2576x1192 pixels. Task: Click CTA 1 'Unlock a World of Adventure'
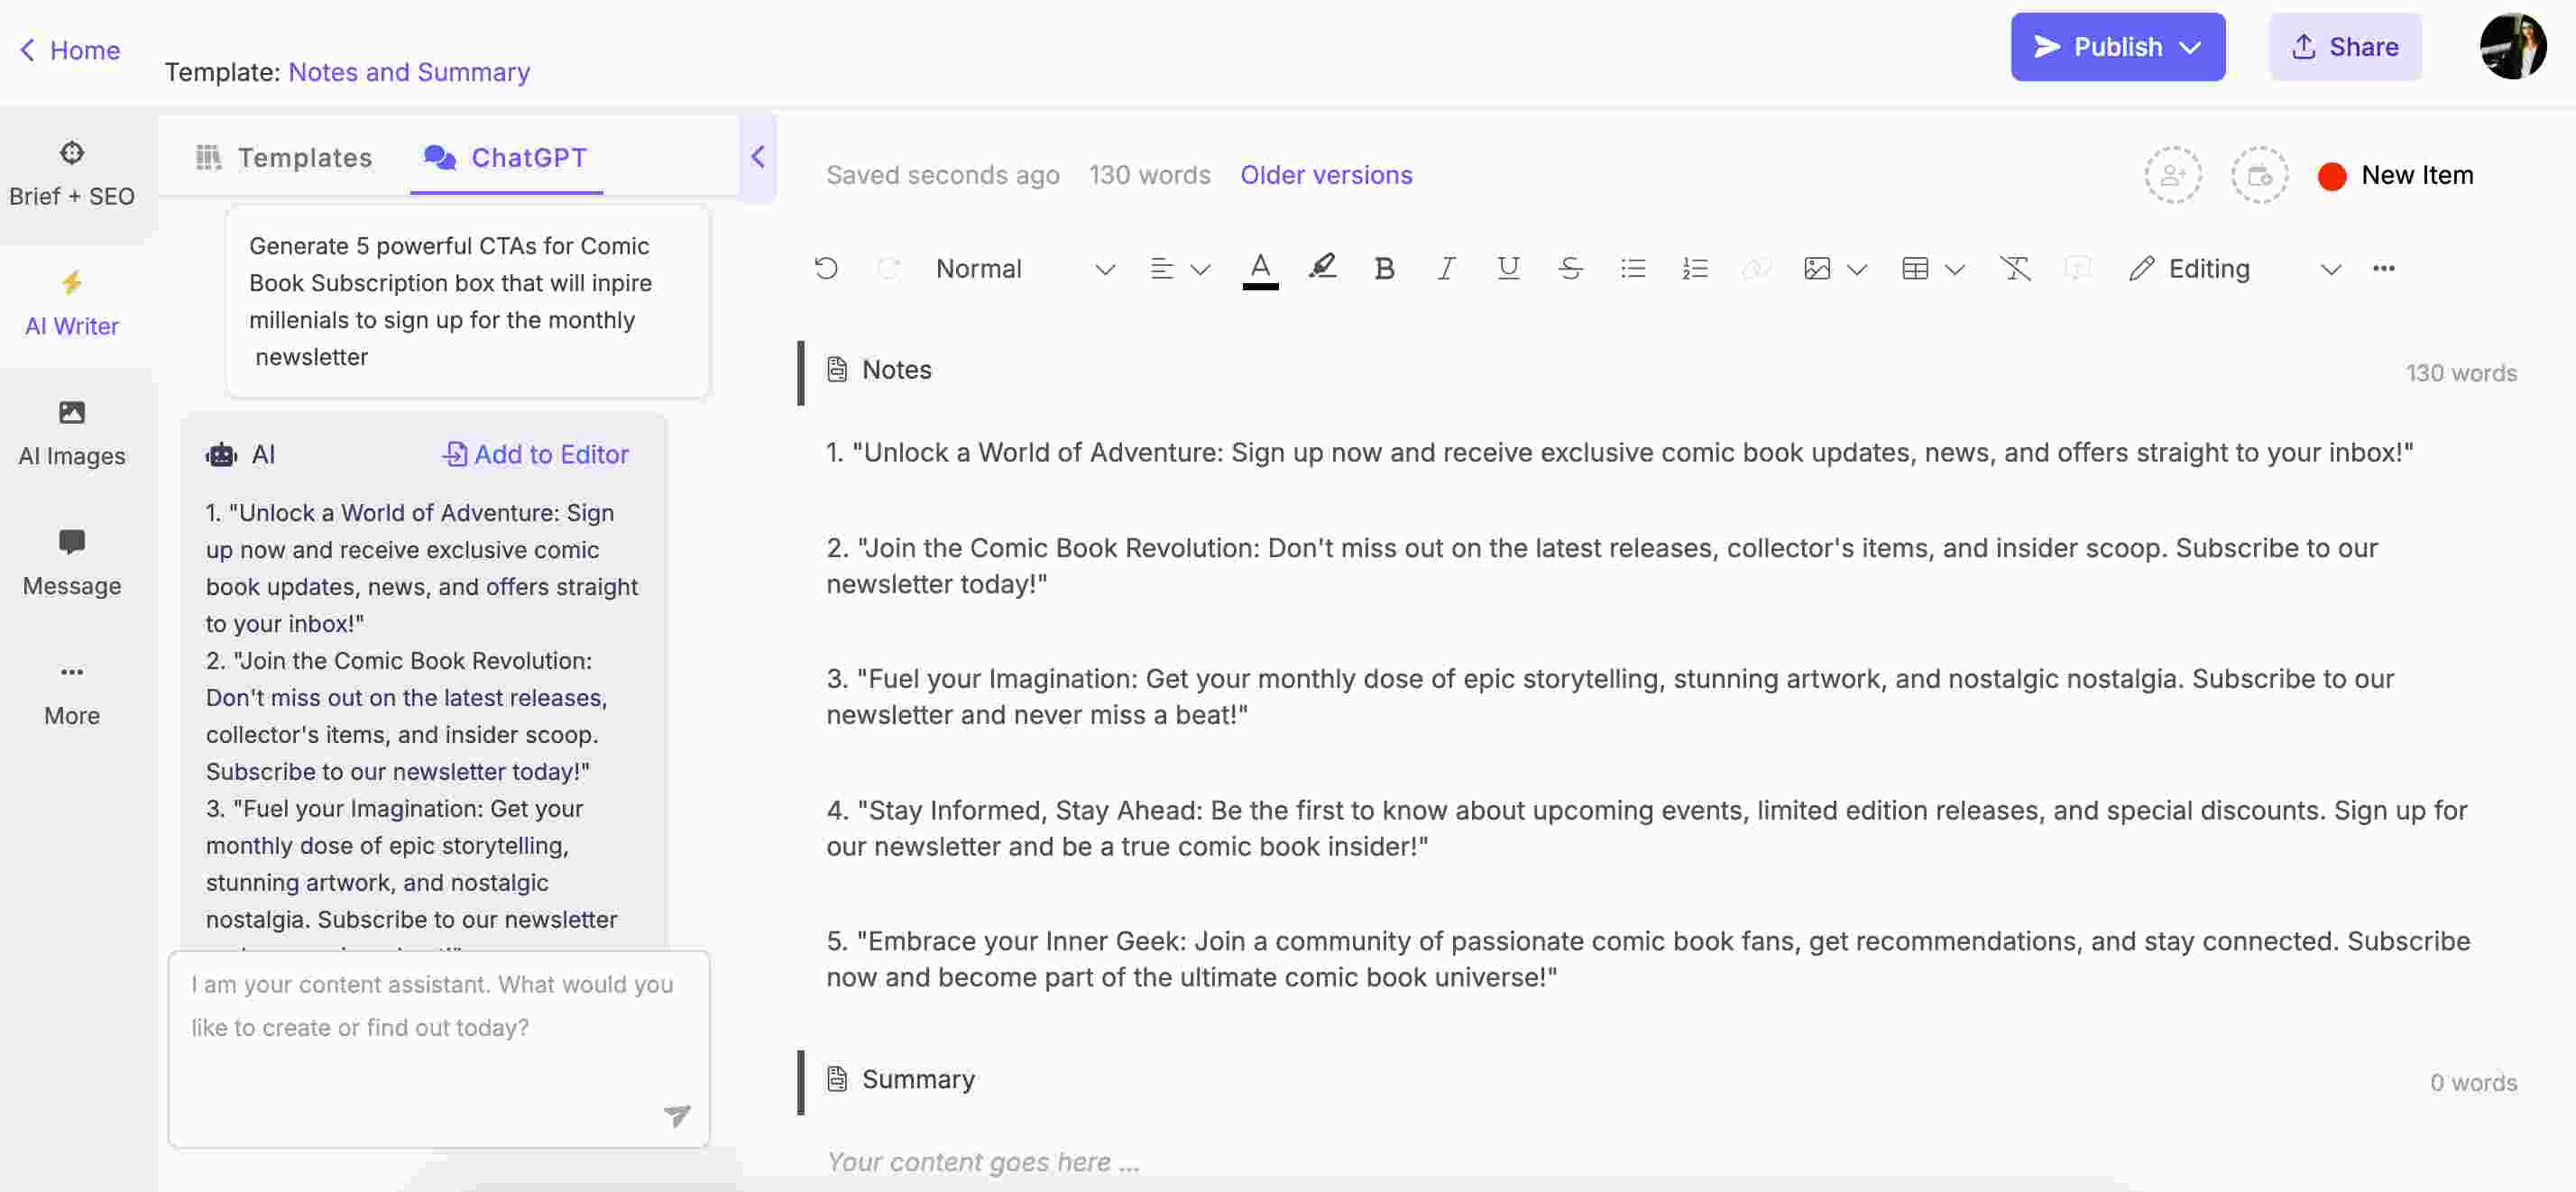[1619, 452]
